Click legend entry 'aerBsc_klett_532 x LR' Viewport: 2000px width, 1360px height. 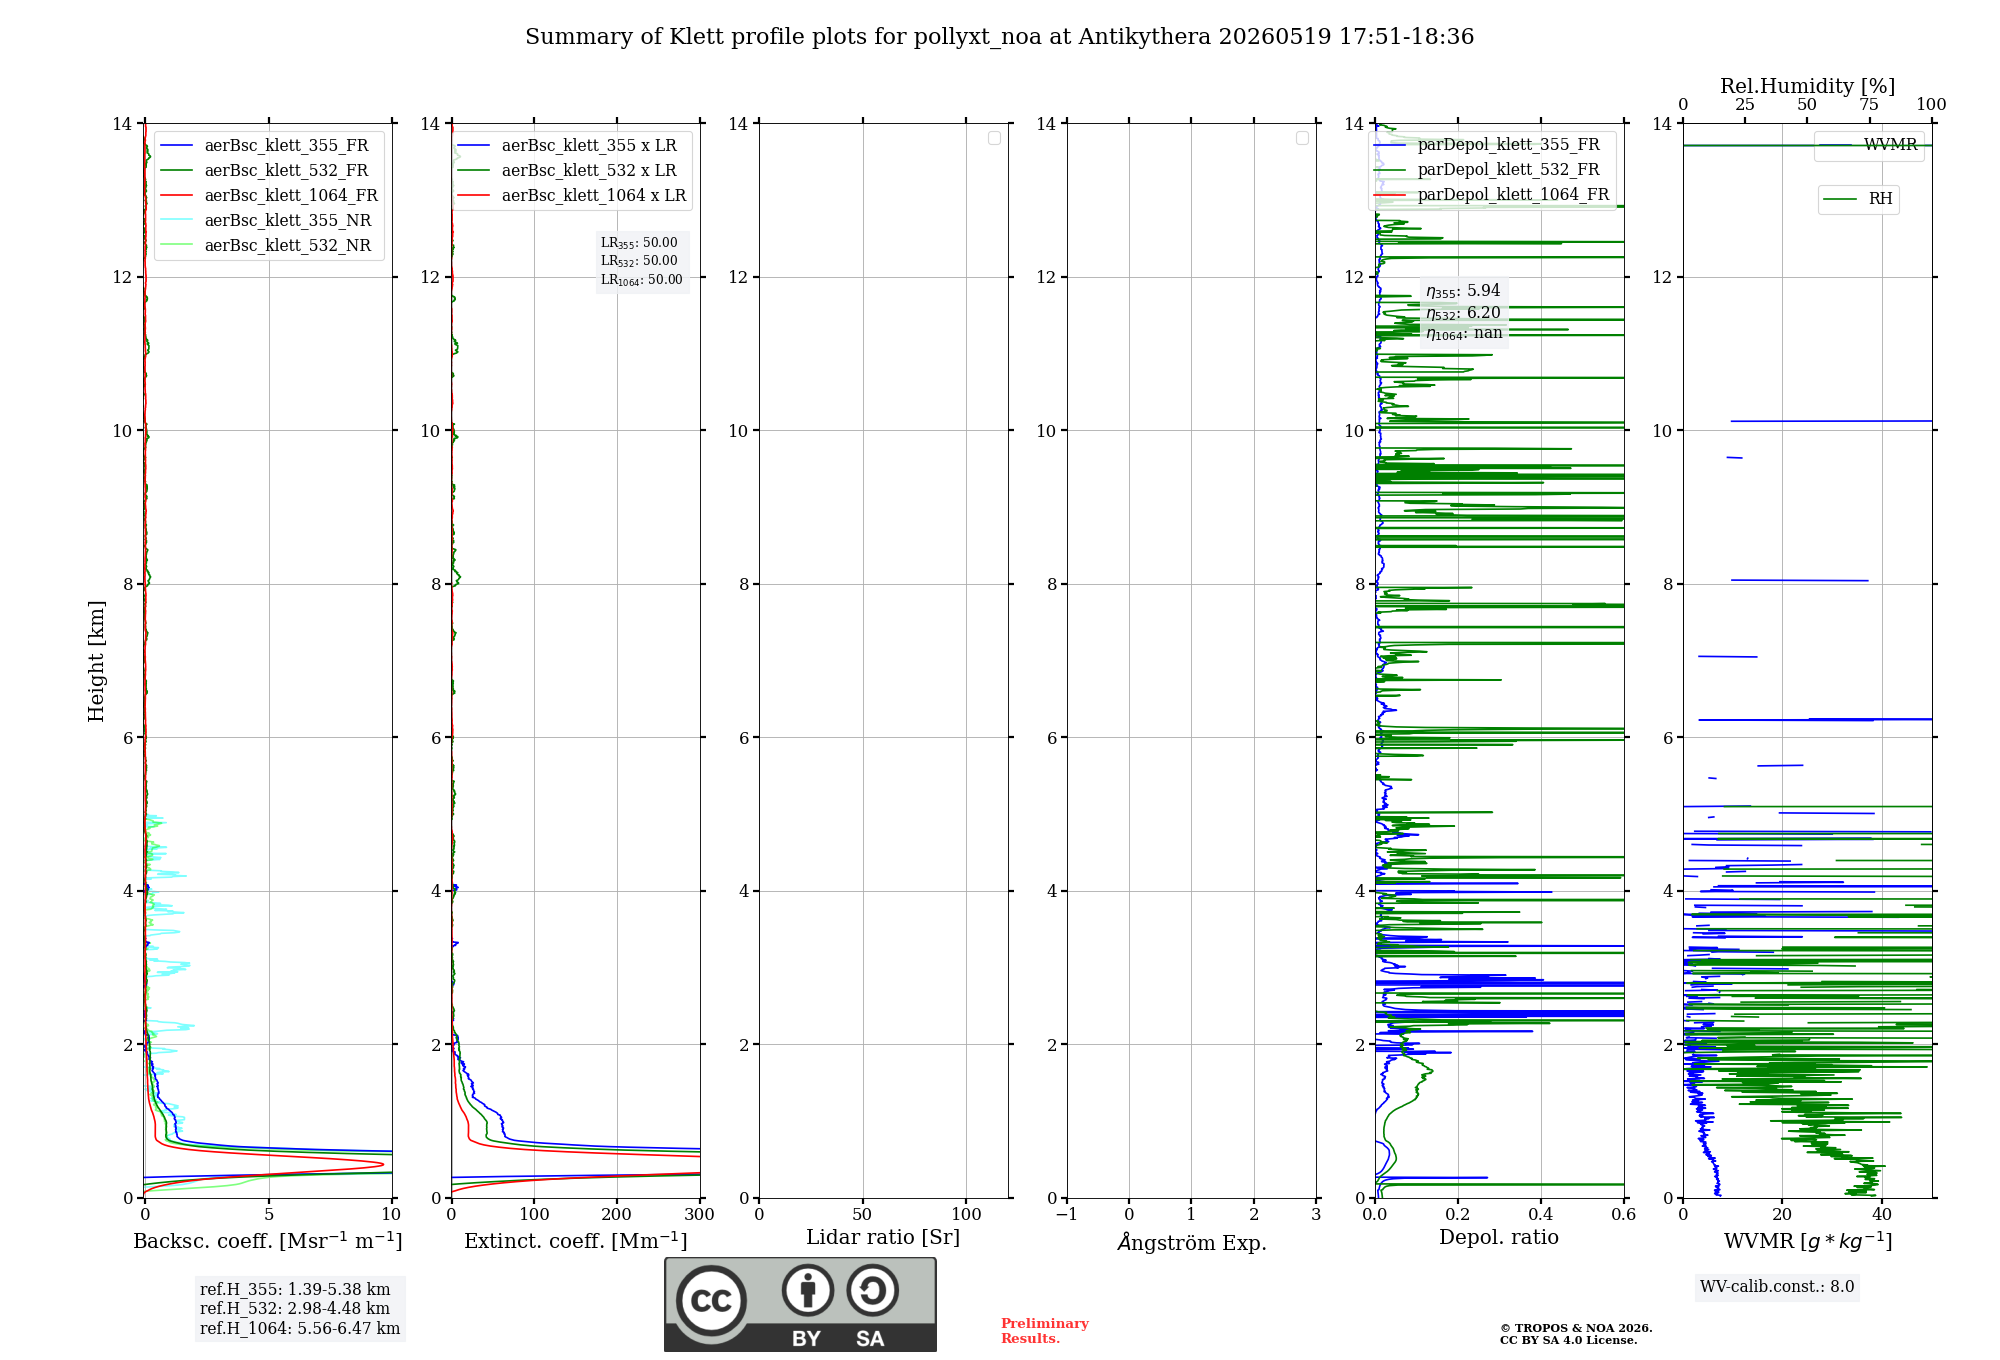tap(589, 171)
